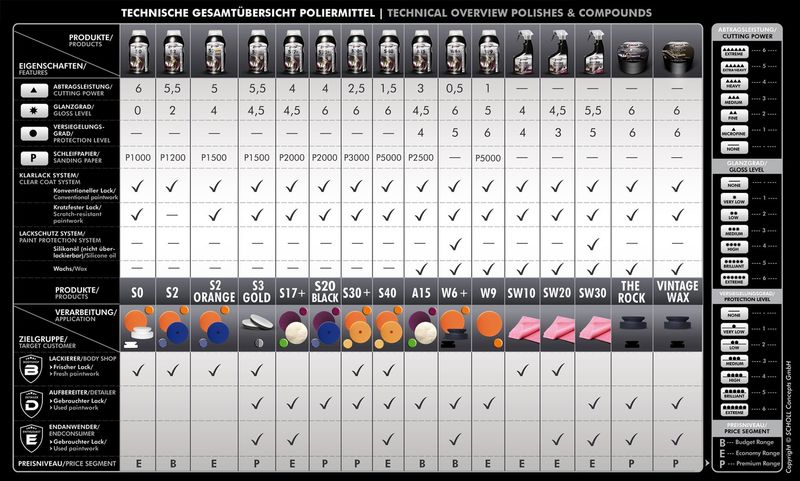Screen dimensions: 800x481
Task: Select The Rock wax tin image
Action: tap(632, 57)
